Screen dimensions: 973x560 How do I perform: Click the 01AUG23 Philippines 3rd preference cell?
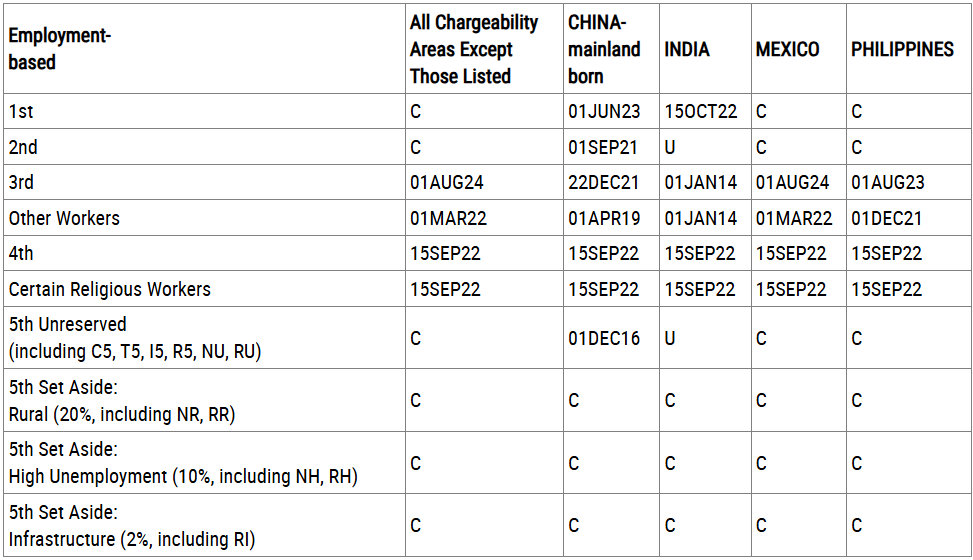tap(887, 182)
